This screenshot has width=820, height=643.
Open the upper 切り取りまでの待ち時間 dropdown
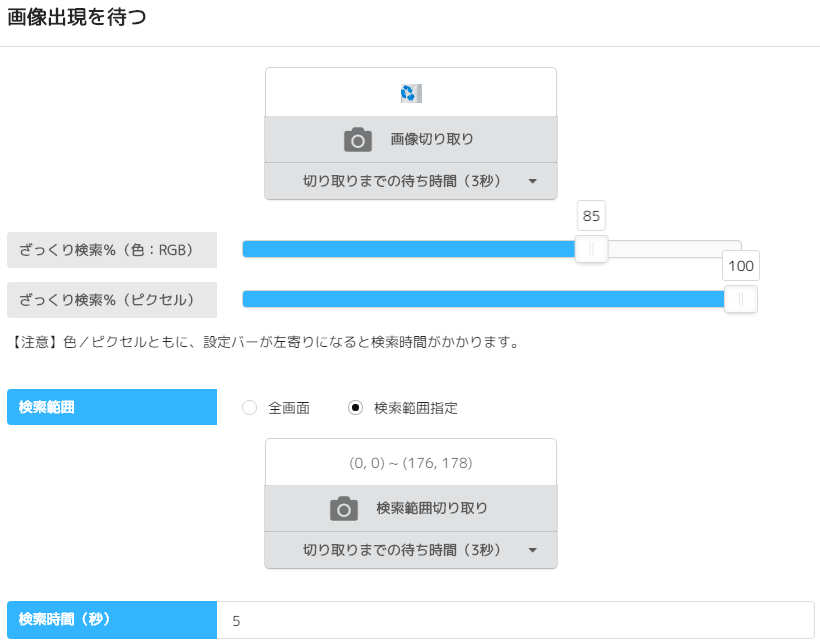click(x=410, y=182)
